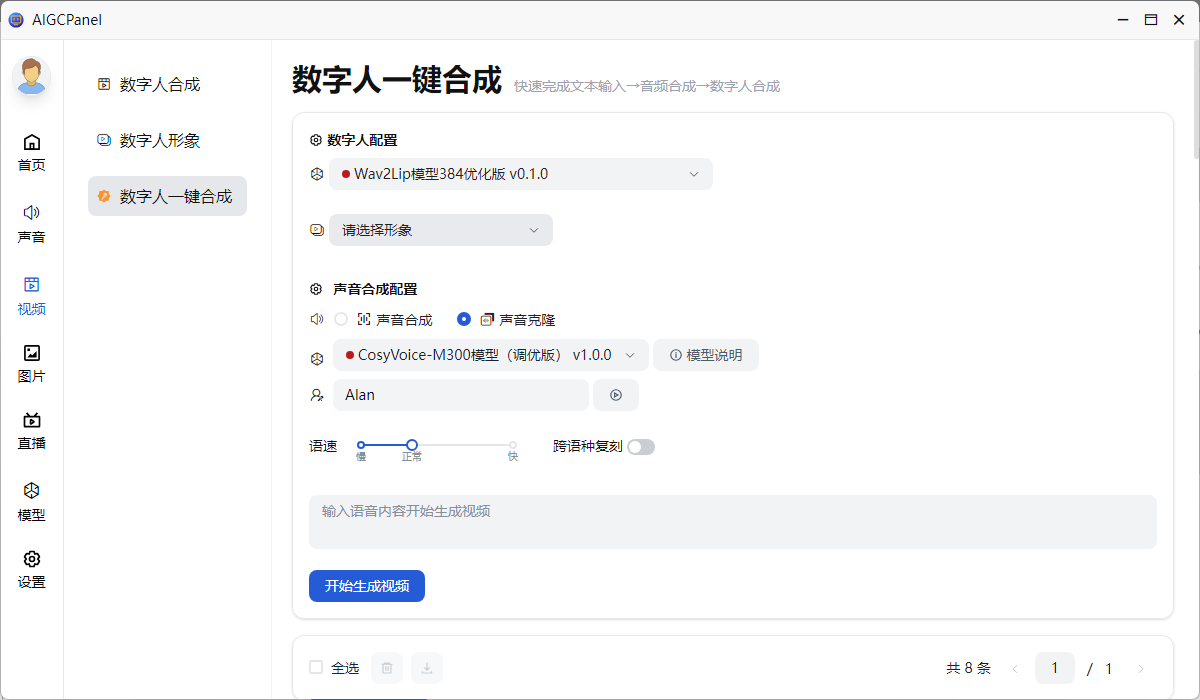Play the Alan voice preview
This screenshot has height=700, width=1200.
pos(616,395)
